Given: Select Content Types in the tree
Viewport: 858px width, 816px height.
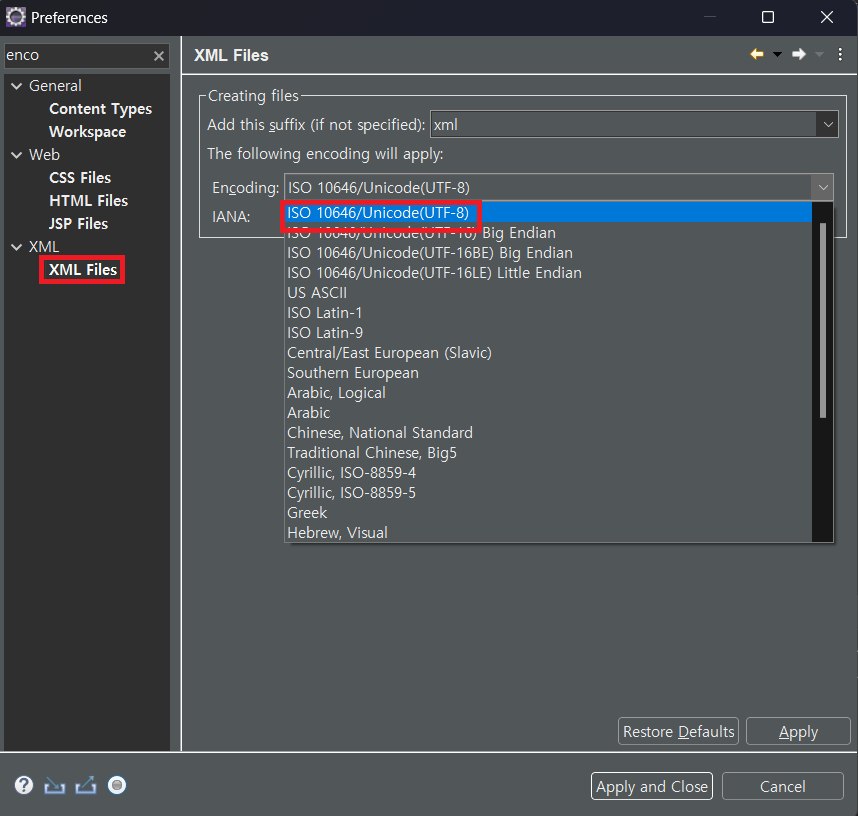Looking at the screenshot, I should point(101,109).
